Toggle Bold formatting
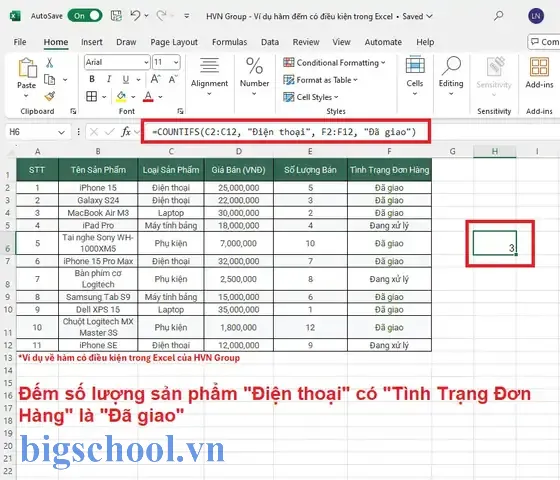560x480 pixels. [92, 79]
